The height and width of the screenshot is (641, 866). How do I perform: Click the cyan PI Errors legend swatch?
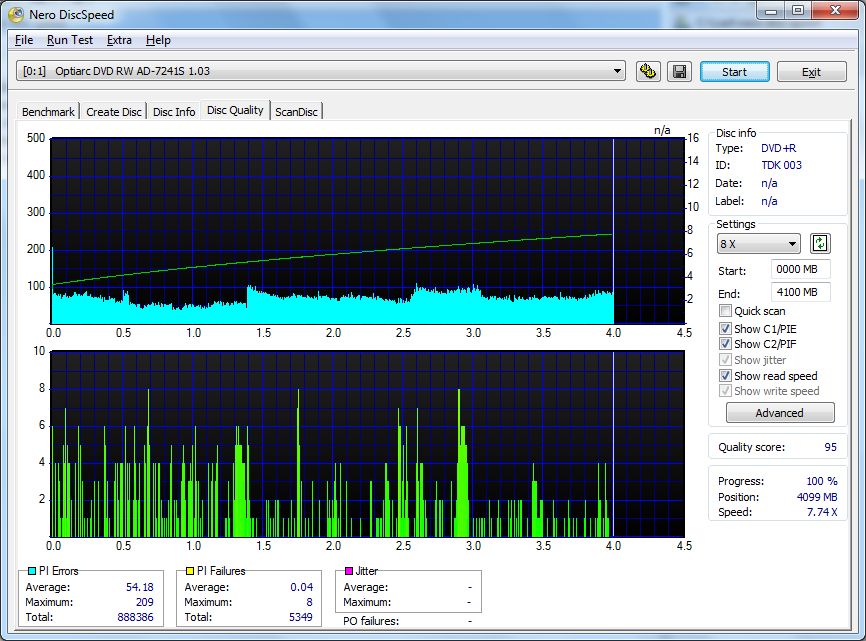(x=32, y=571)
